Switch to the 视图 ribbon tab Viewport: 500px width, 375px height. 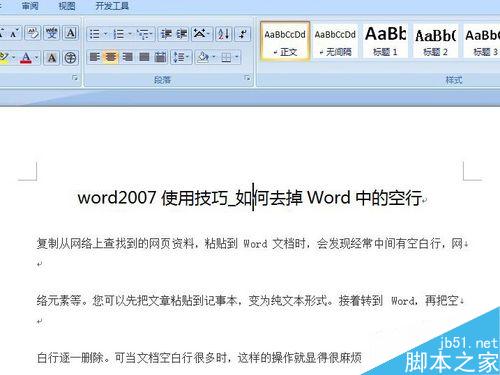(67, 6)
